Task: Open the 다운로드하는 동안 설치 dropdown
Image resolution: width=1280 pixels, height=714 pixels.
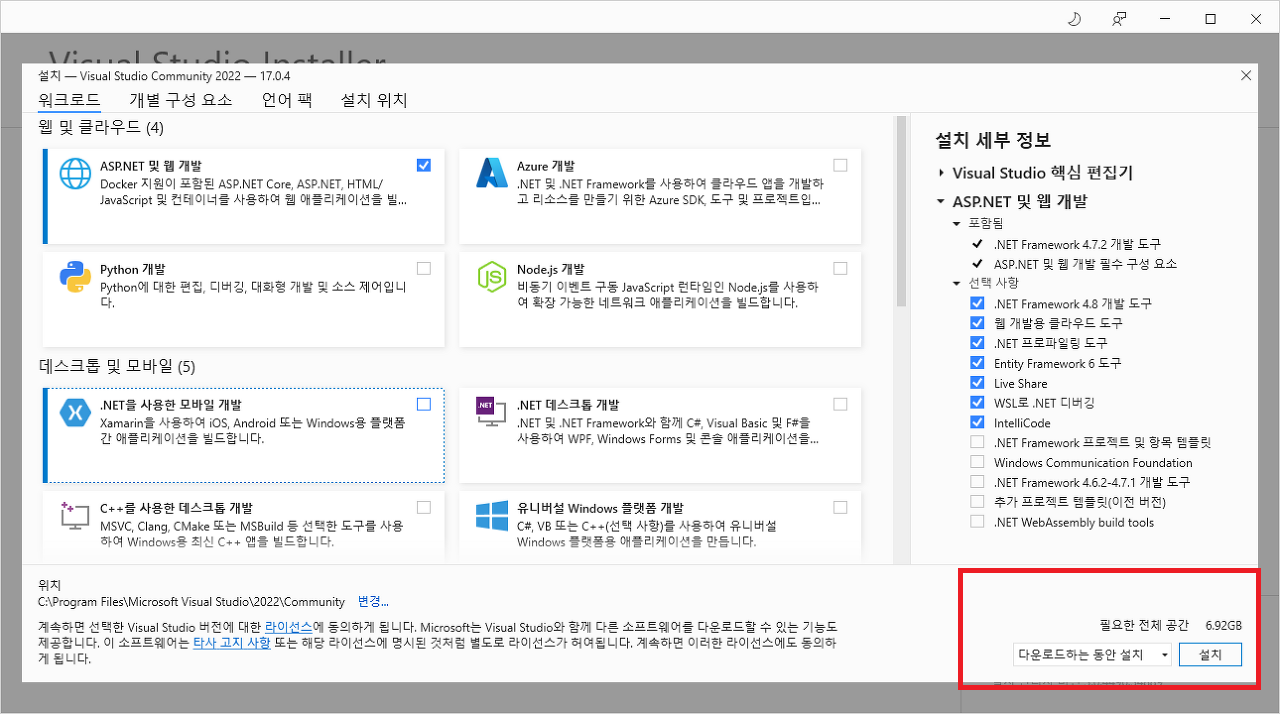Action: 1092,654
